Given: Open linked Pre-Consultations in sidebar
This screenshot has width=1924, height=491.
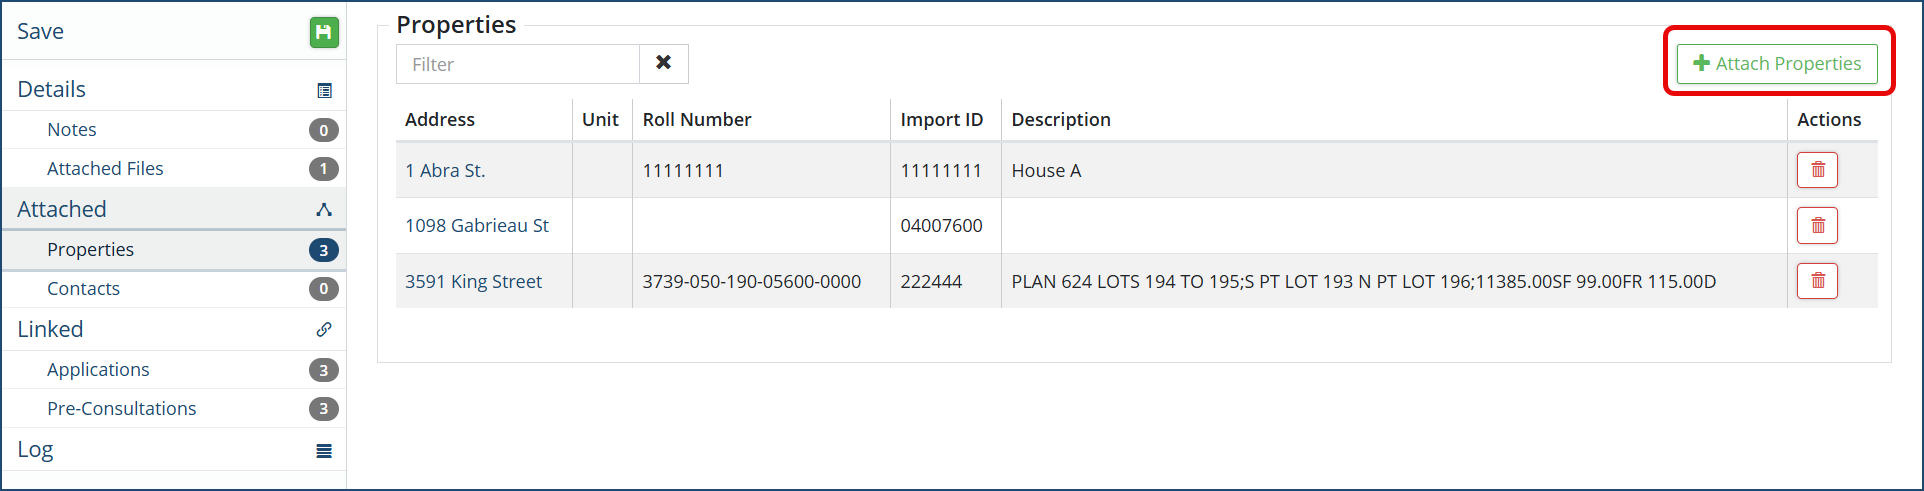Looking at the screenshot, I should [121, 409].
